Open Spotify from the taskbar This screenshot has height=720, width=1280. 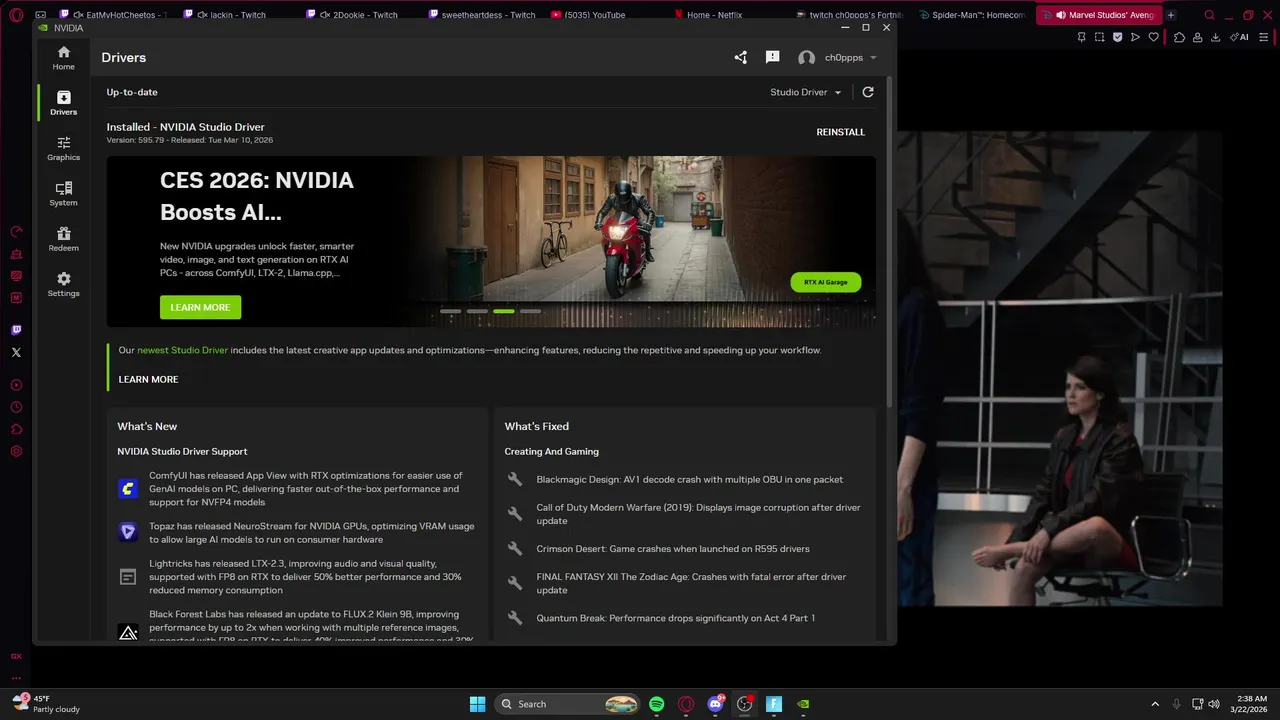point(656,704)
